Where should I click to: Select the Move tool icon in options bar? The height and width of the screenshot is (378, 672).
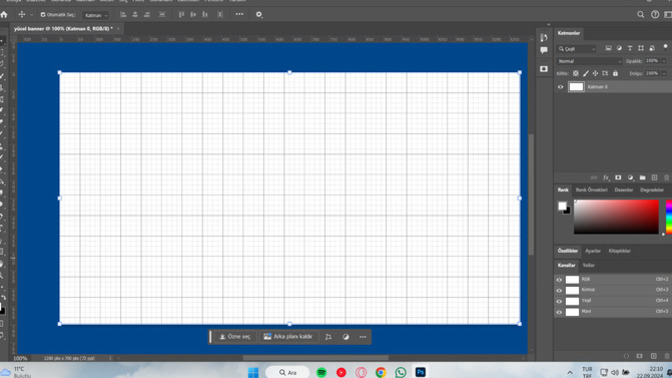click(21, 15)
